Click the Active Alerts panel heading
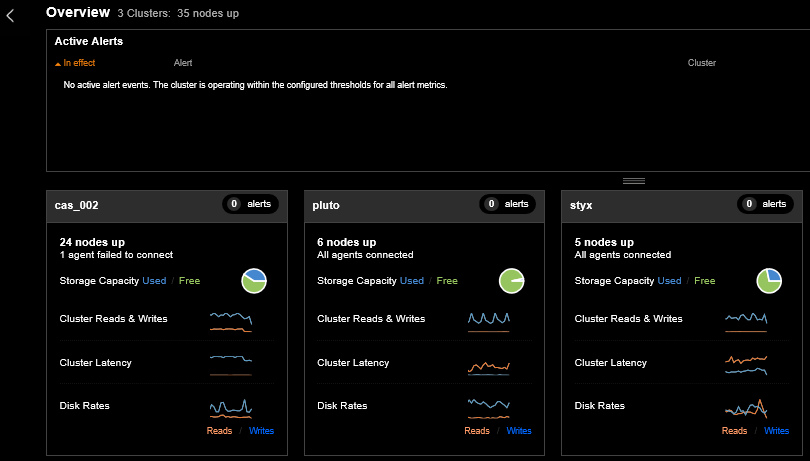 click(x=89, y=41)
